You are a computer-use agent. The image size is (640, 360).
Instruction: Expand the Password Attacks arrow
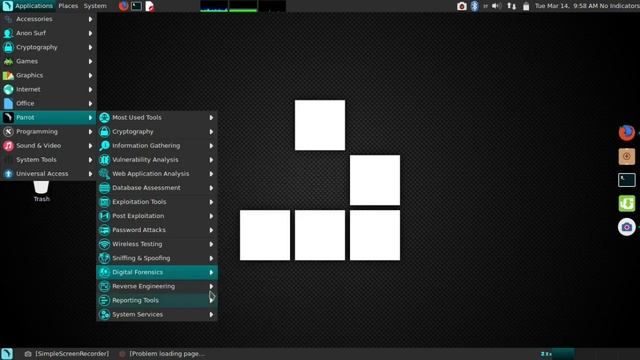211,230
